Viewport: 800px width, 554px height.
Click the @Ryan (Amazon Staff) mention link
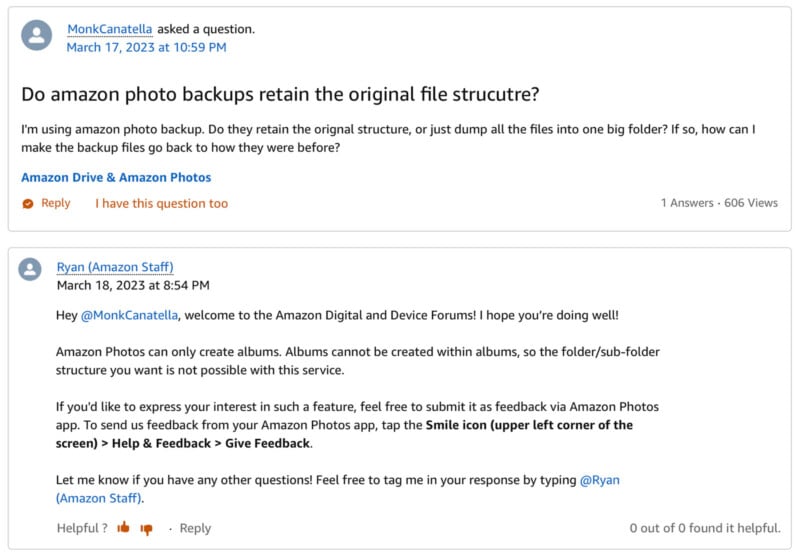[x=599, y=480]
